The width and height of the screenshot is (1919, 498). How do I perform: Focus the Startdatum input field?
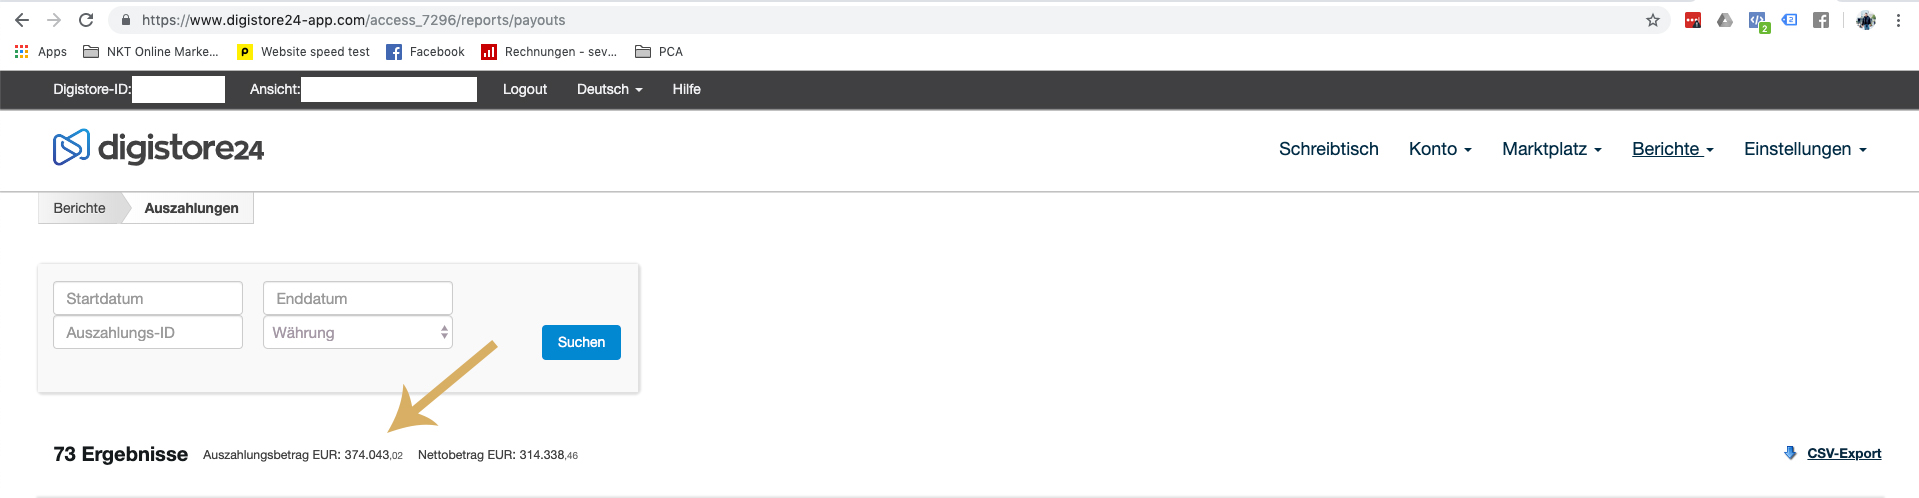(x=148, y=298)
